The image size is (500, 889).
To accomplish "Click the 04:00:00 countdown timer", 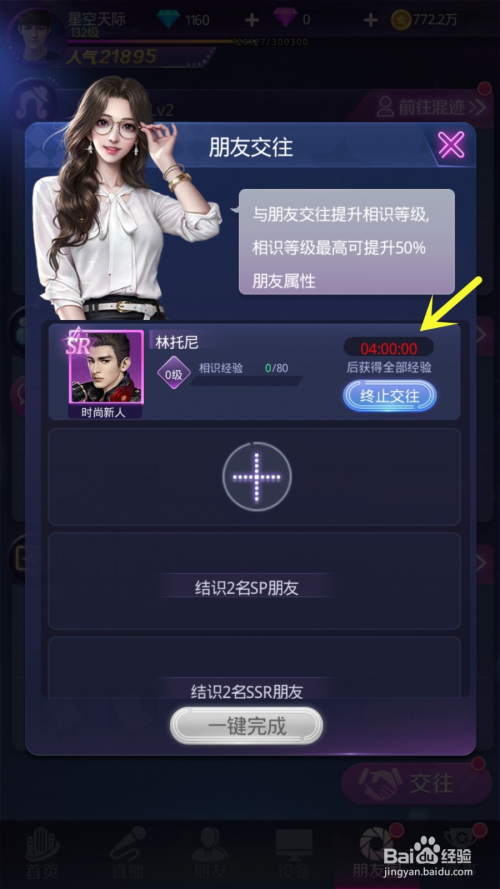I will (x=389, y=348).
